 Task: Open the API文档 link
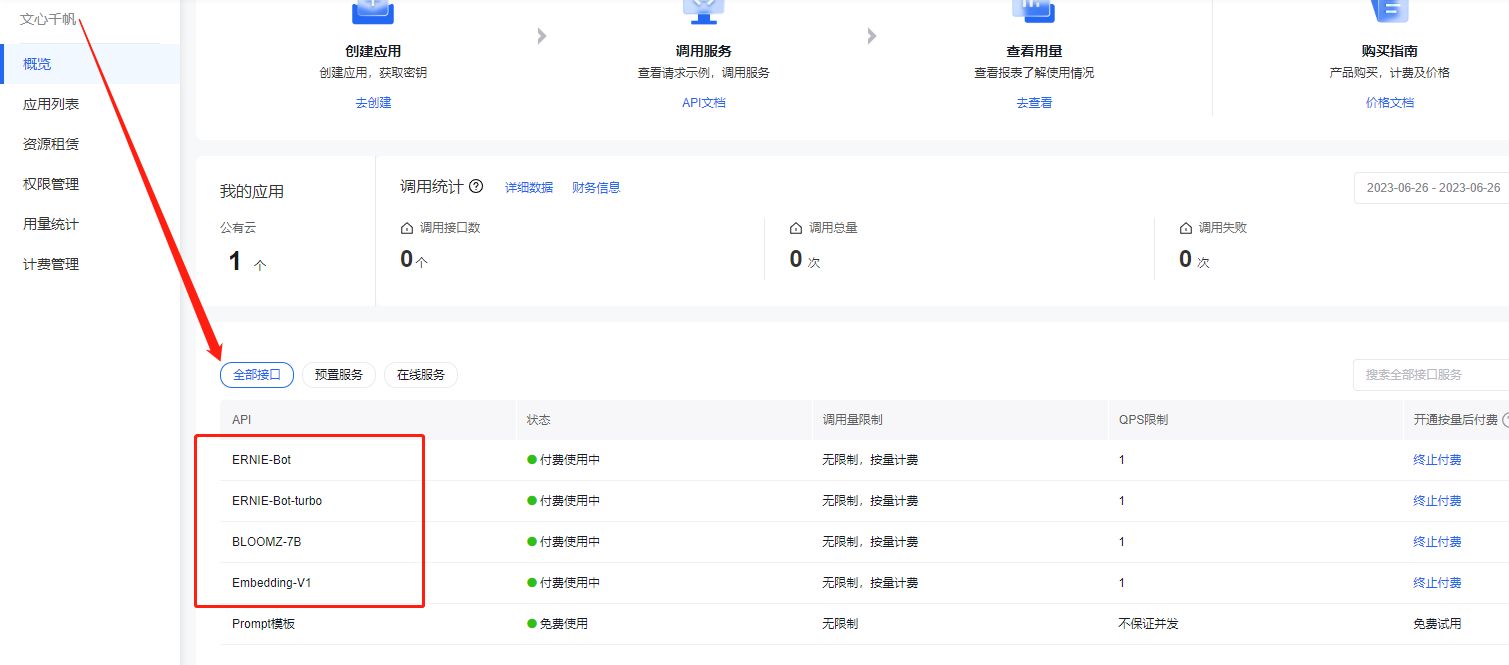(x=703, y=102)
